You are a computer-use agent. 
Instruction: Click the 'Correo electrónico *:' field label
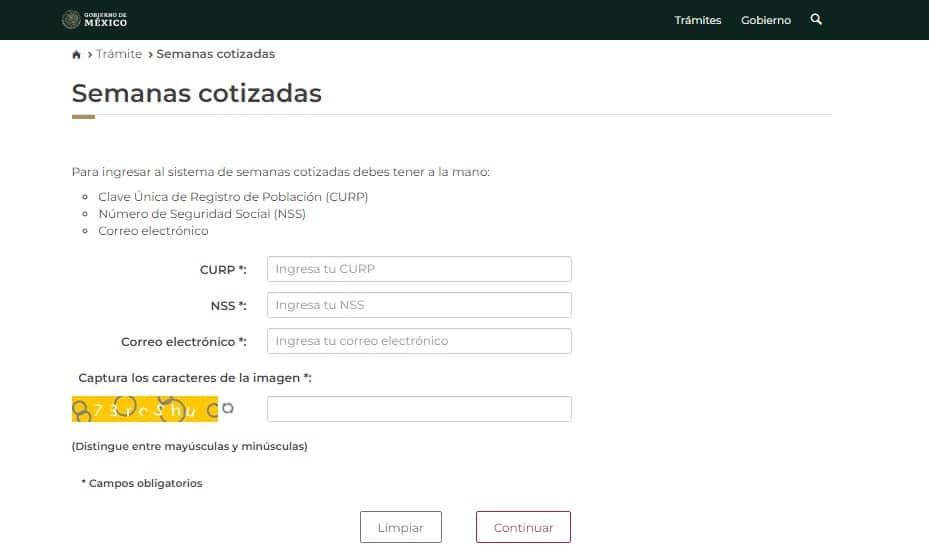(184, 342)
